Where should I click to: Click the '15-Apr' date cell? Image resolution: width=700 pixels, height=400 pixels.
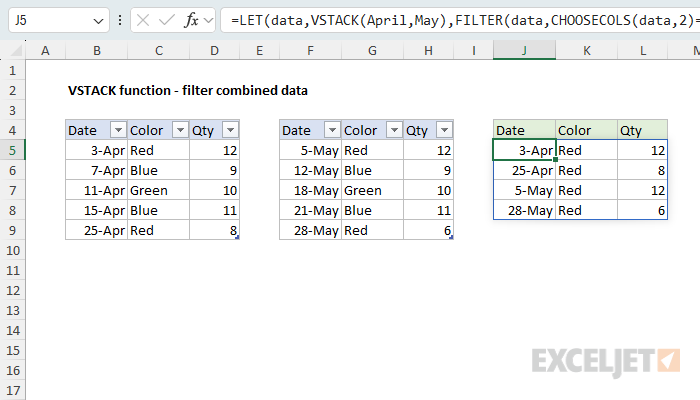pyautogui.click(x=96, y=210)
